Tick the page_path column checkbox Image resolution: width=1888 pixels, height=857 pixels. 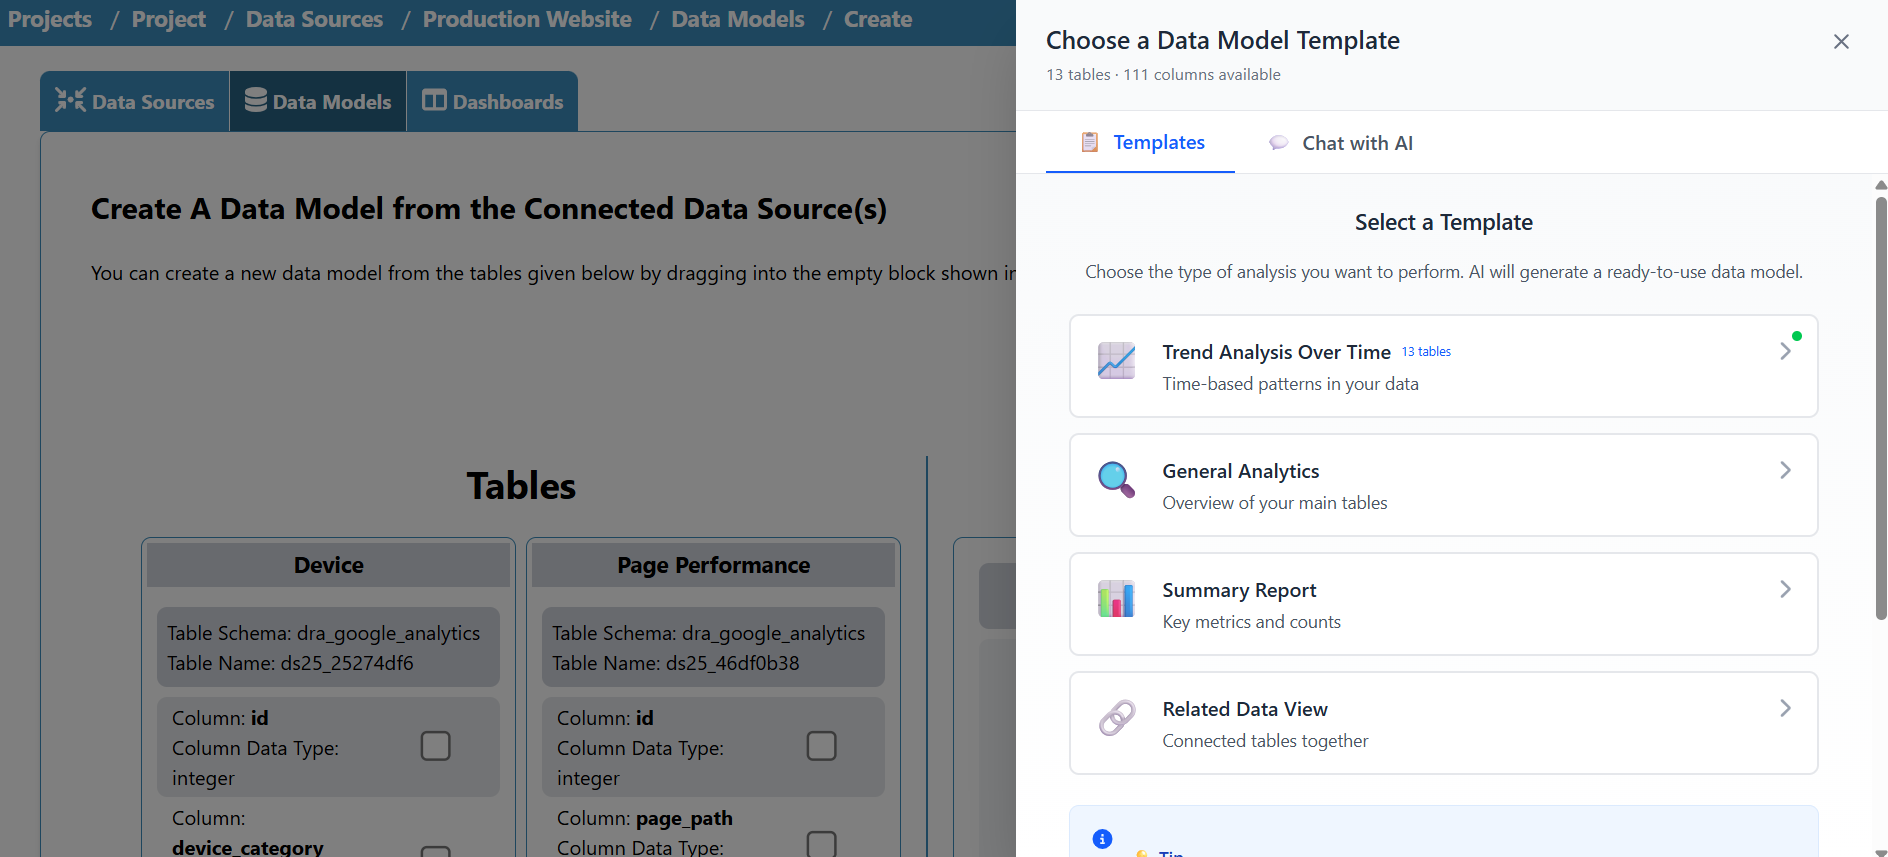point(821,844)
